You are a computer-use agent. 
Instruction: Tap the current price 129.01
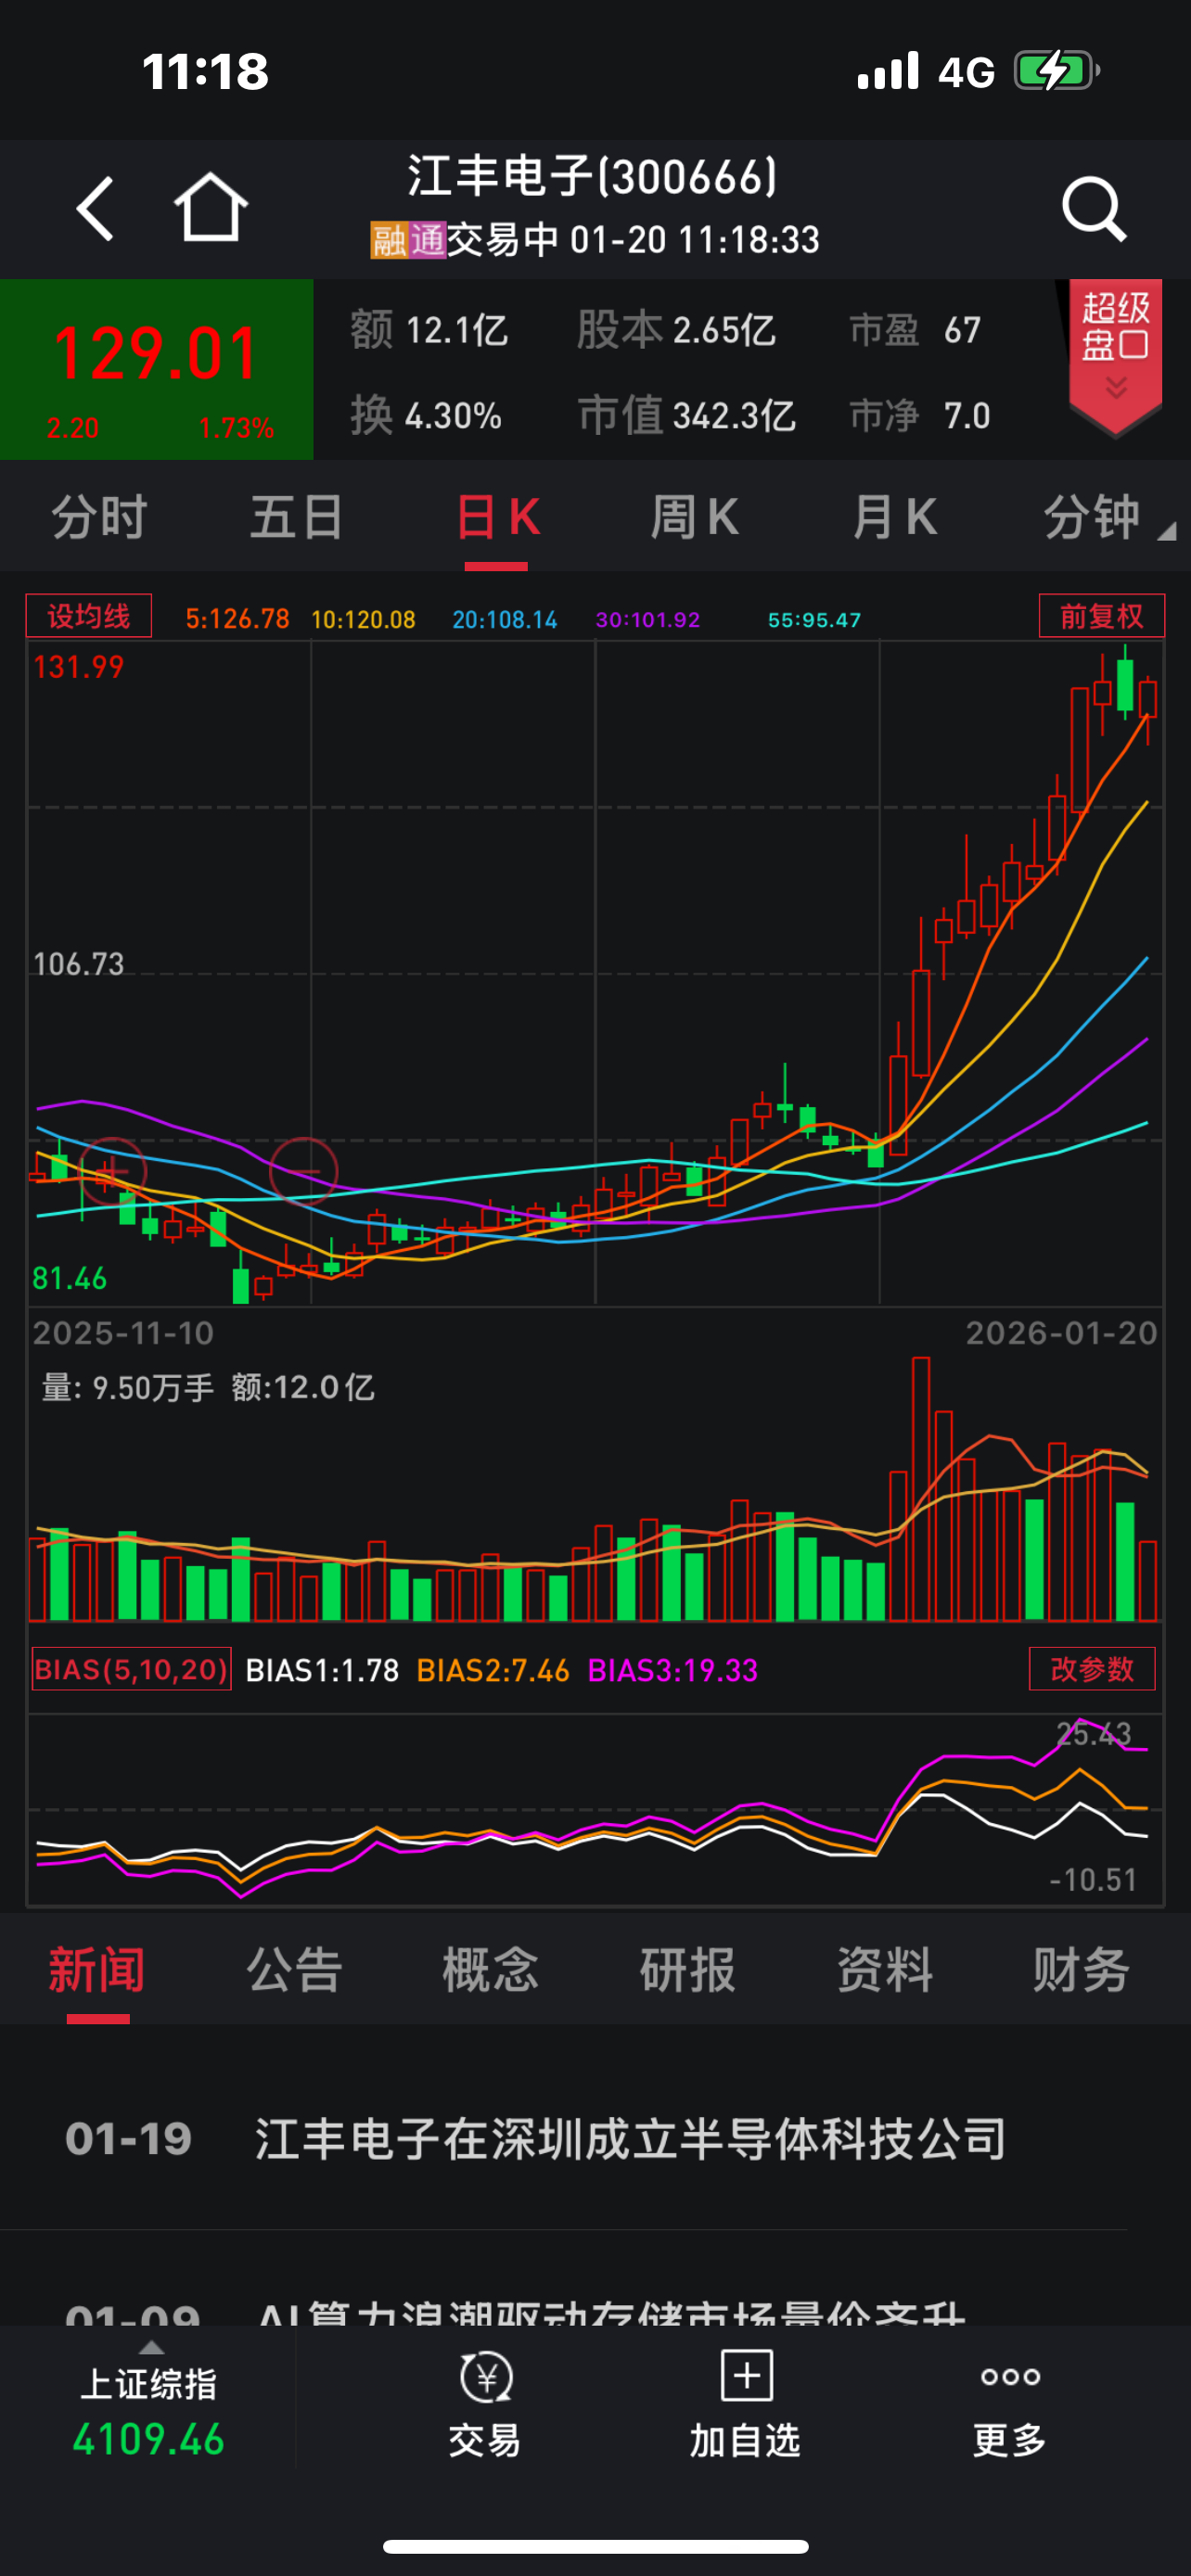coord(156,354)
